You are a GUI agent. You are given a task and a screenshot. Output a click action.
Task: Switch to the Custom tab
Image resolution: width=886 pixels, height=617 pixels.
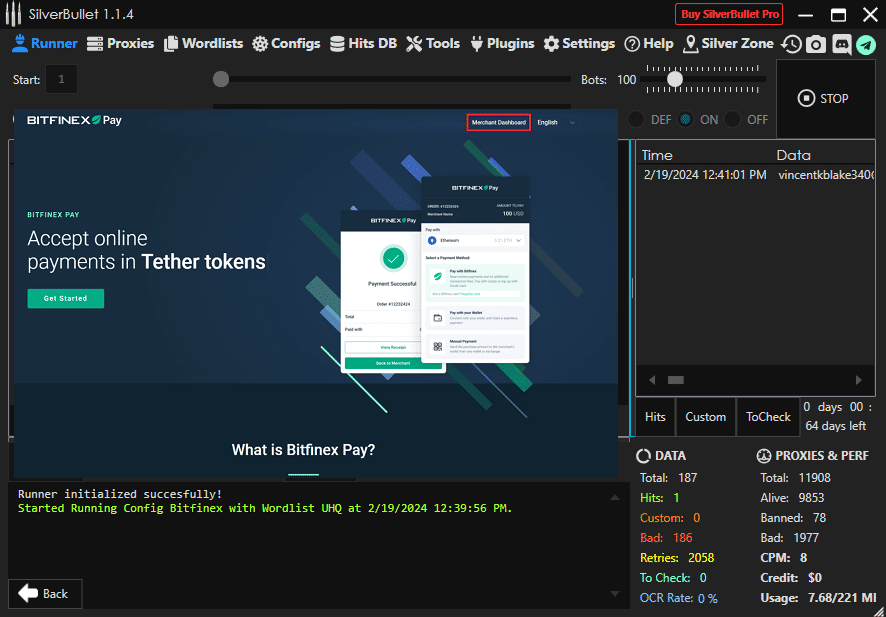706,417
